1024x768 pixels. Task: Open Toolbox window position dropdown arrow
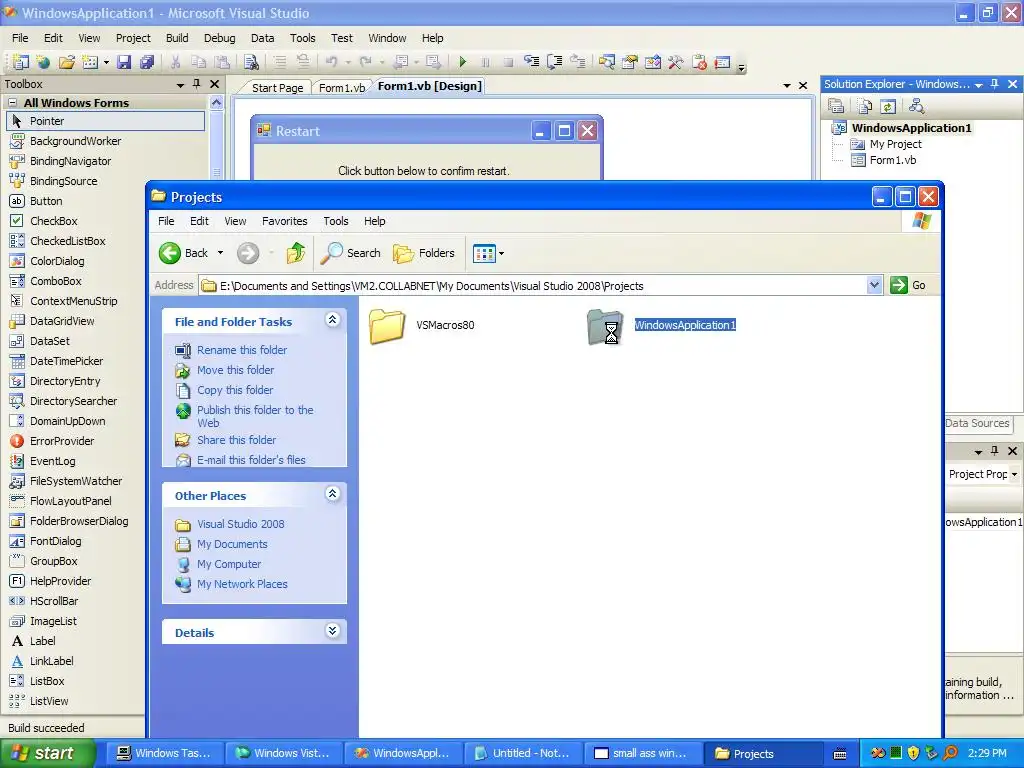click(x=180, y=84)
